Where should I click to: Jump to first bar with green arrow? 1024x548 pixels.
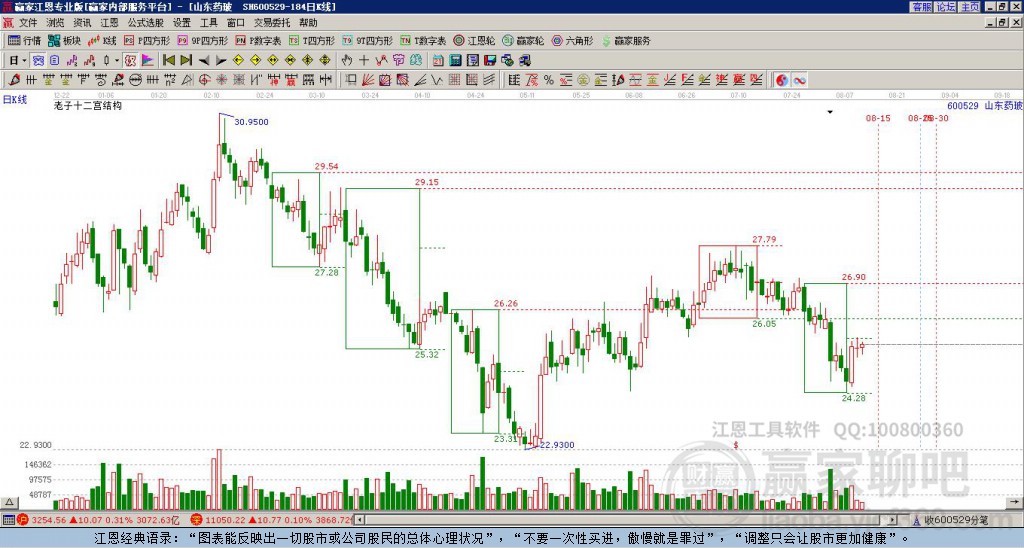pos(168,60)
